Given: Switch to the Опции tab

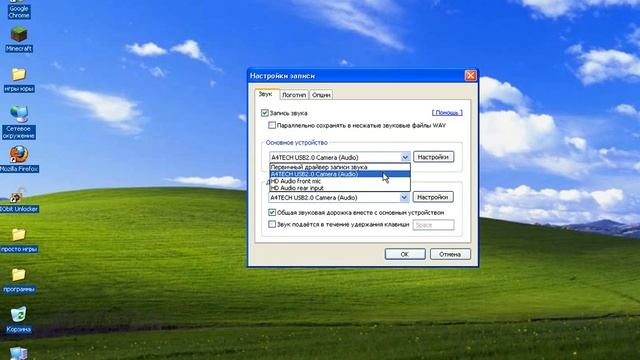Looking at the screenshot, I should [321, 95].
